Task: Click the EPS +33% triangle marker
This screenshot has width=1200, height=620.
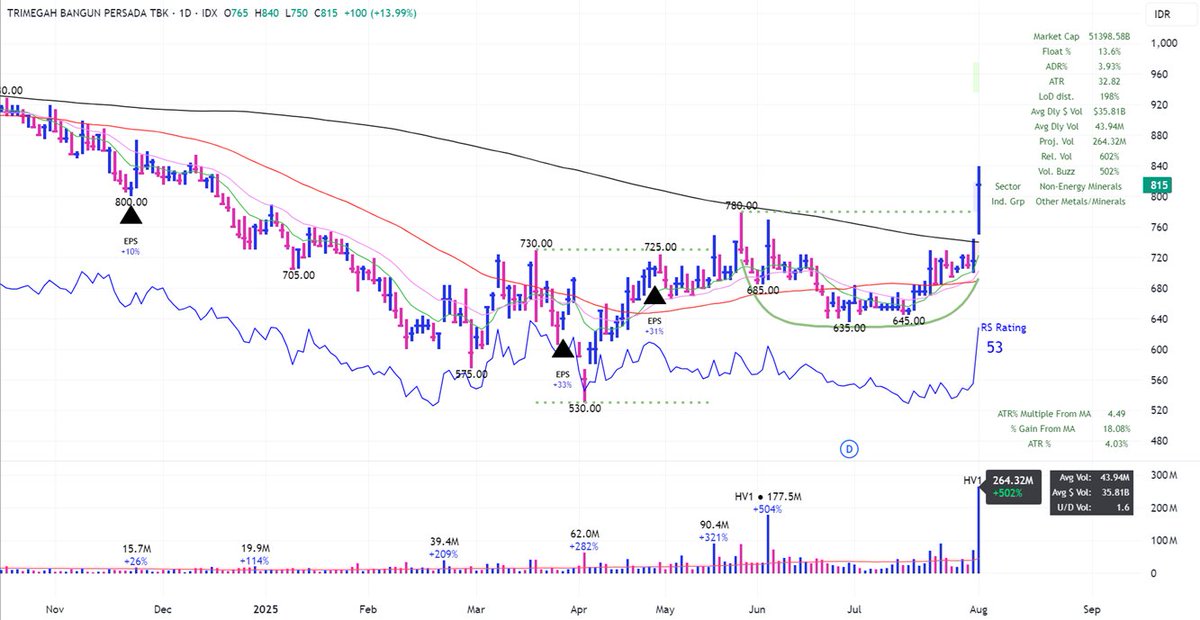Action: click(x=564, y=348)
